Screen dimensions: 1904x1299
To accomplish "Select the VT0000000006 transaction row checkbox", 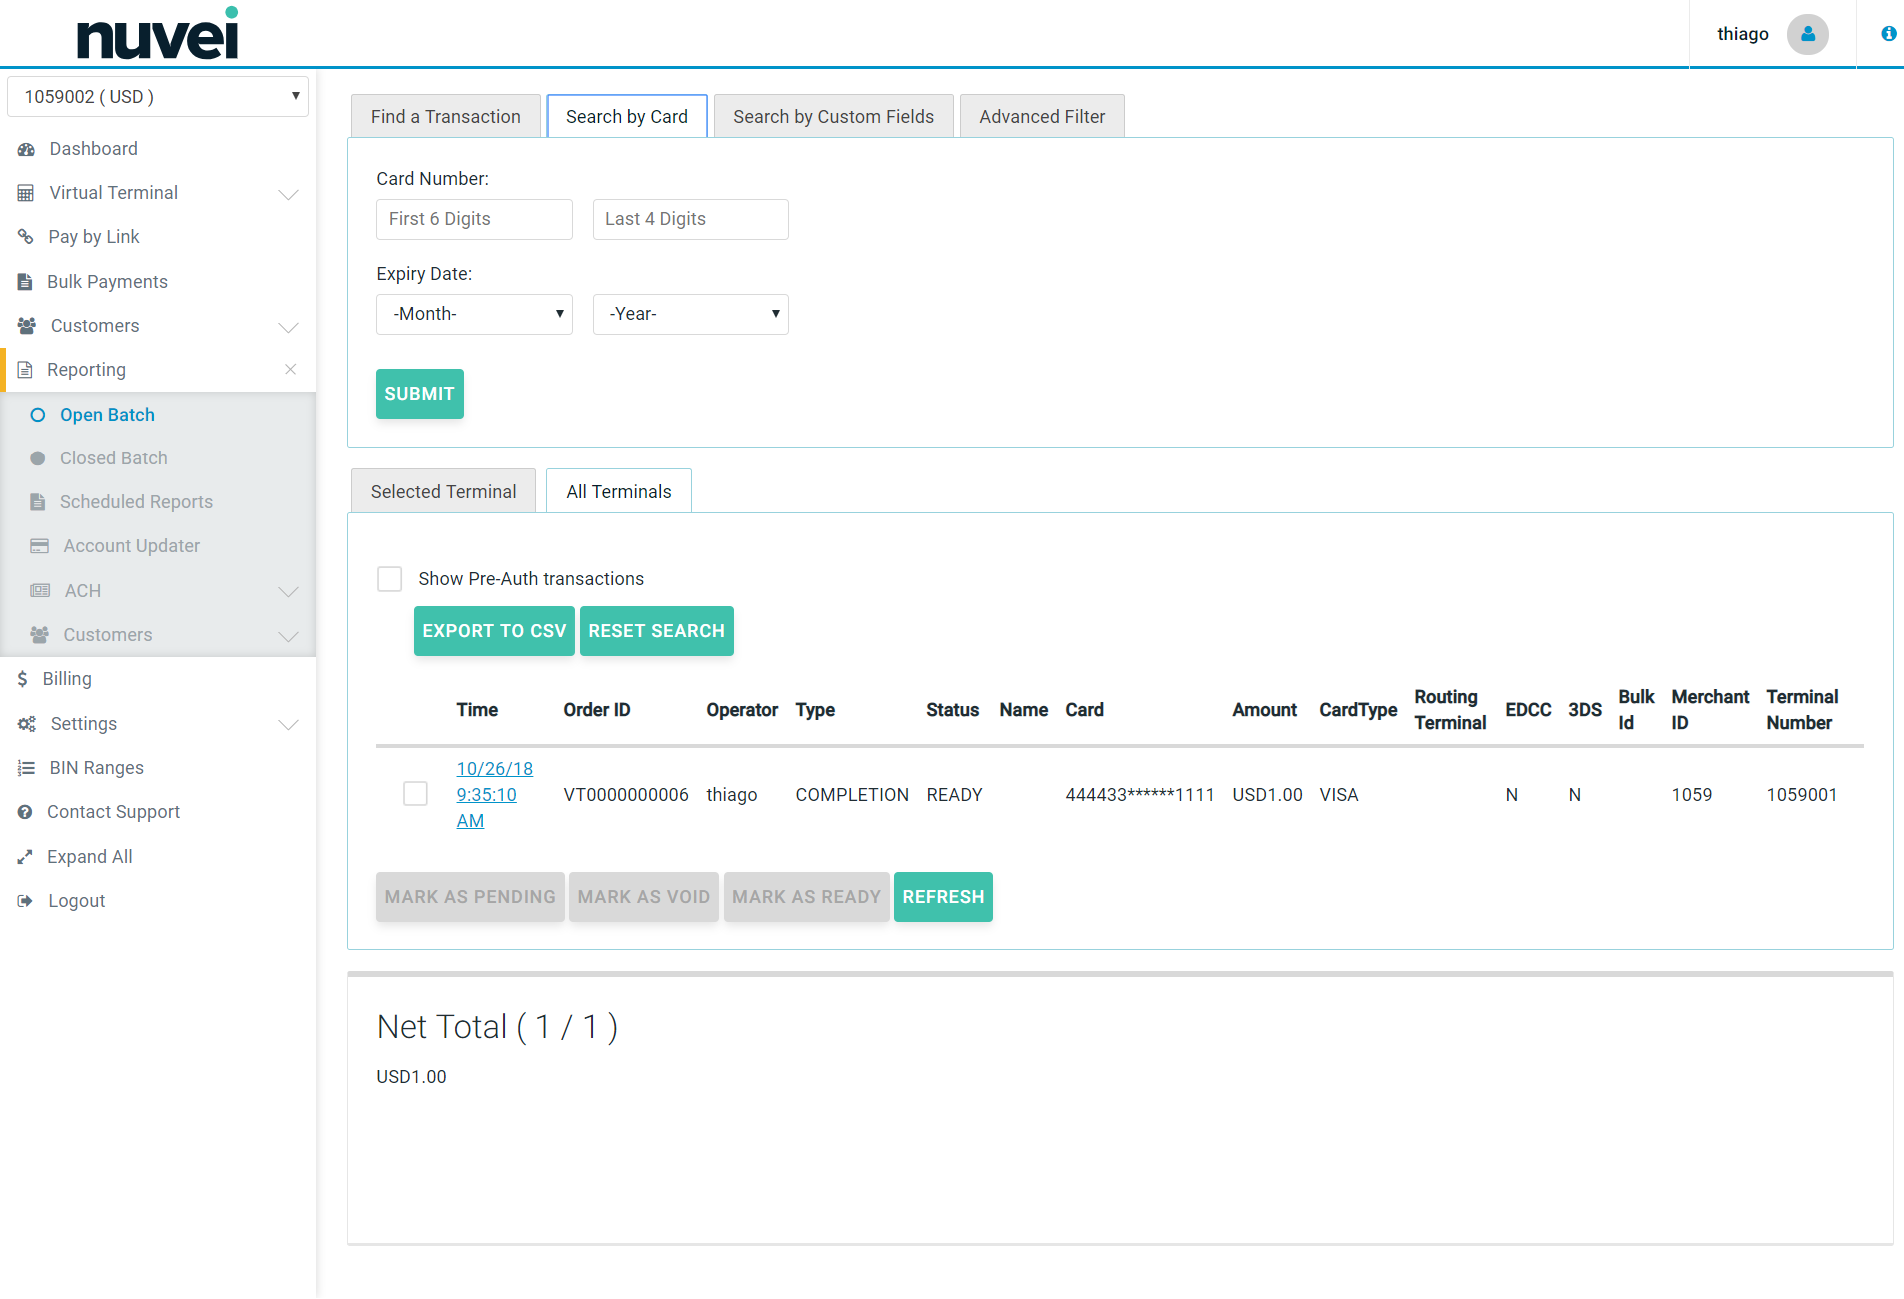I will (x=415, y=794).
